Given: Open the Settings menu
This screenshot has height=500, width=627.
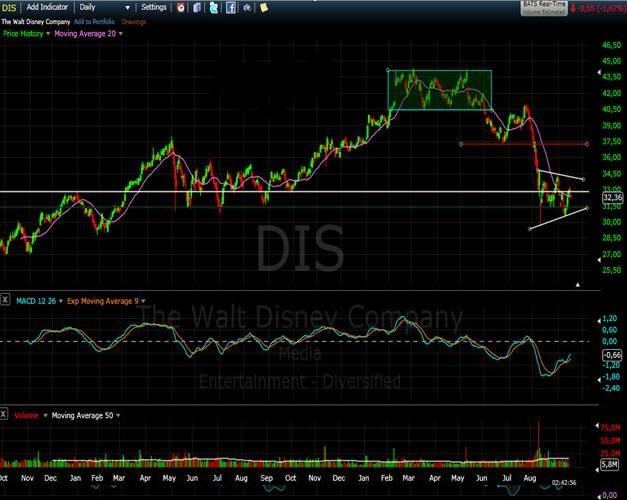Looking at the screenshot, I should (x=154, y=7).
